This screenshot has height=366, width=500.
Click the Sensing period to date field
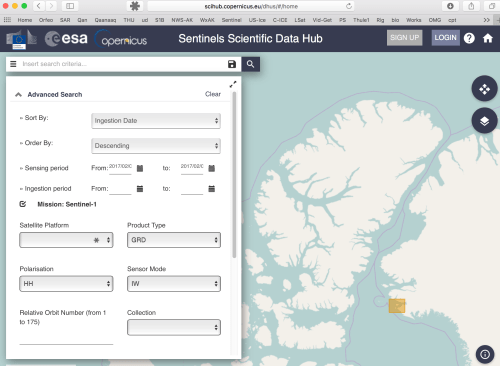pos(192,168)
